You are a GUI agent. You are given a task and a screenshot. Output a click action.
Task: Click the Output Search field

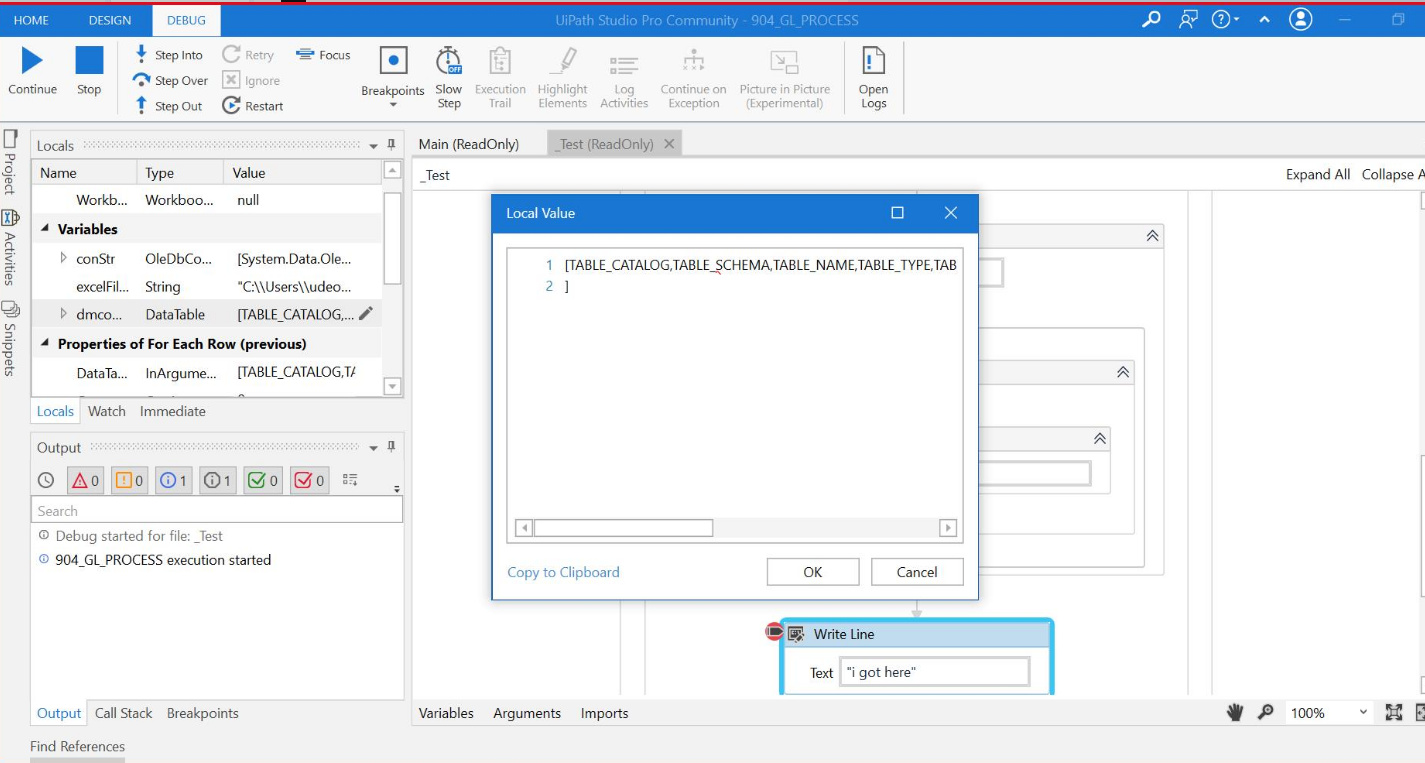(217, 510)
